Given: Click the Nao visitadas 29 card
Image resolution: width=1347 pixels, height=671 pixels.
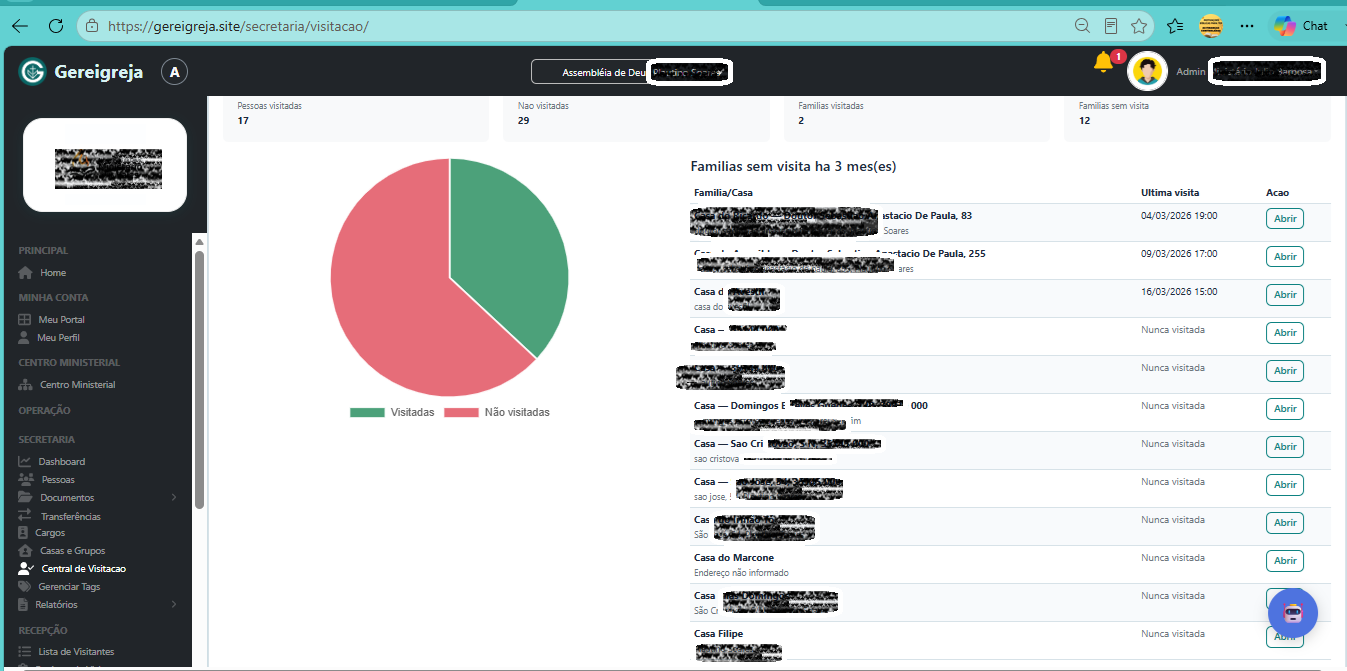Looking at the screenshot, I should tap(636, 117).
